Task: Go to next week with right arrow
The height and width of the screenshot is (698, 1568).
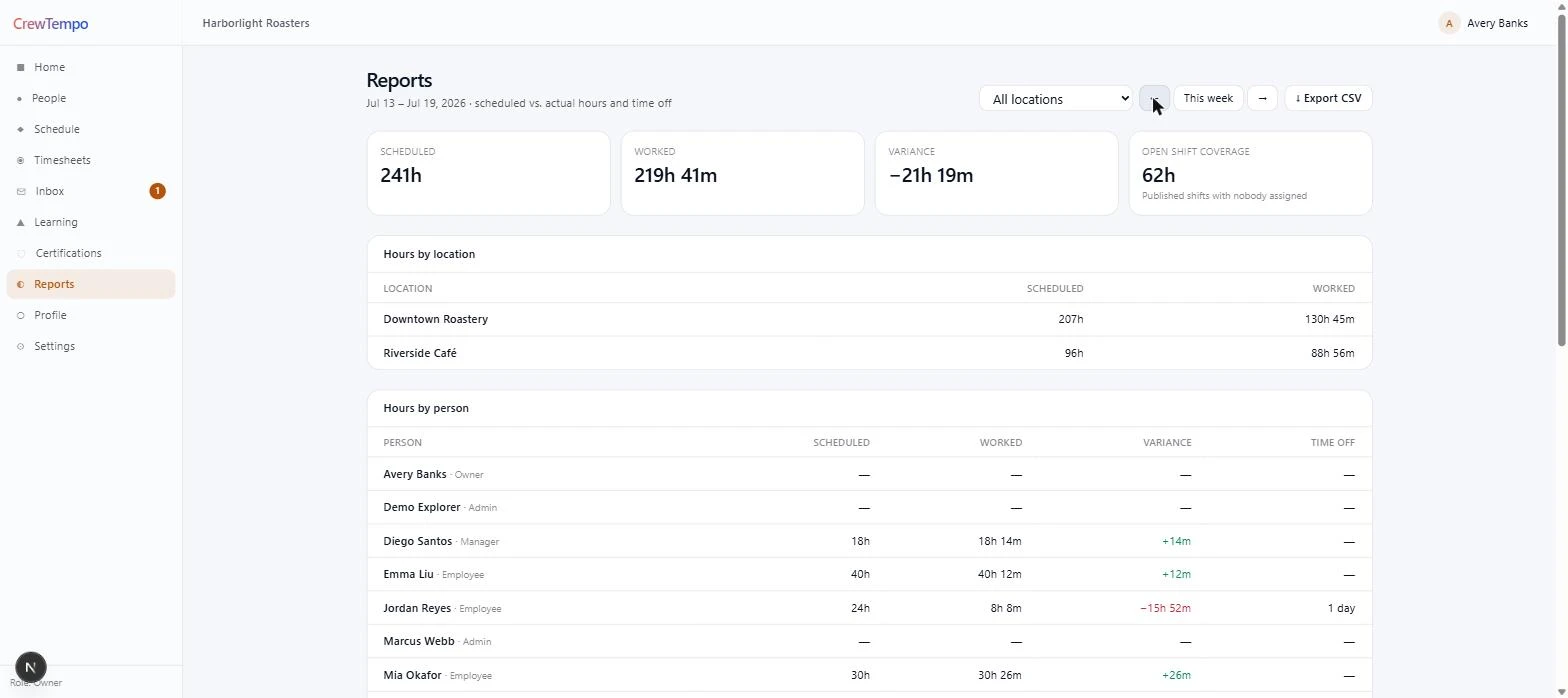Action: click(x=1262, y=98)
